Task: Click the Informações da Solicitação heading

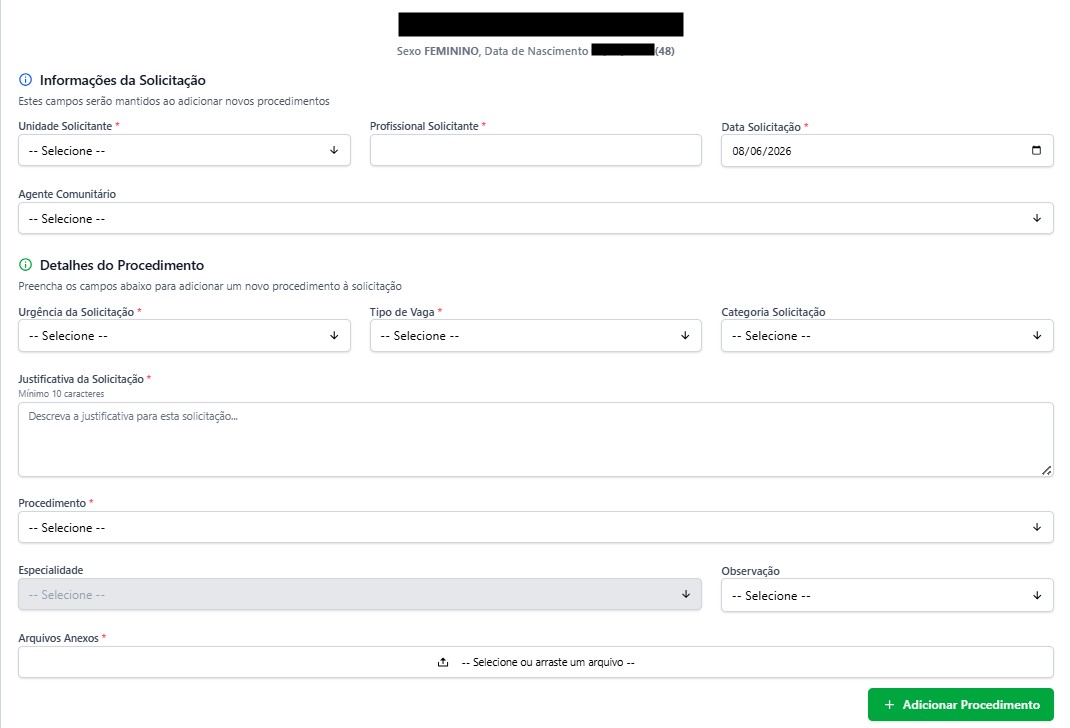Action: [x=123, y=81]
